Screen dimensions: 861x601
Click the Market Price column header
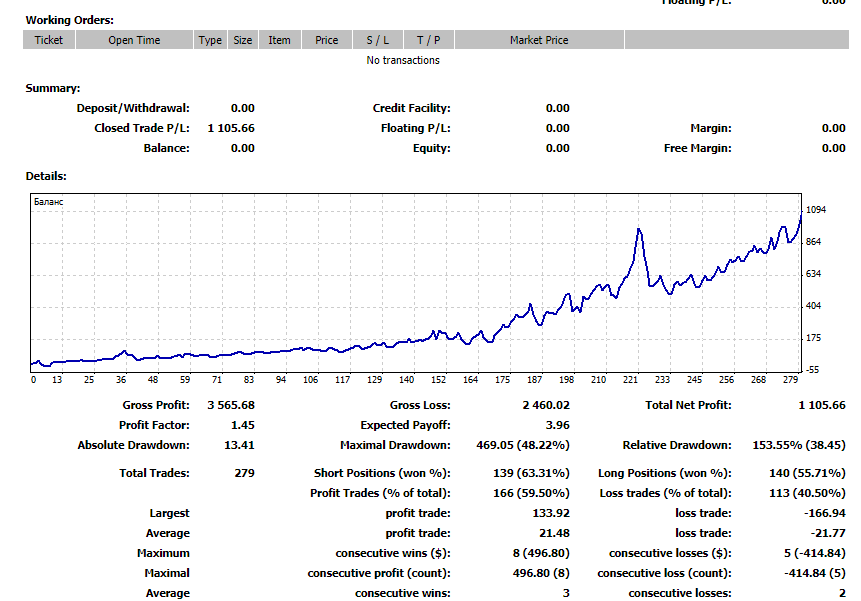pos(539,40)
